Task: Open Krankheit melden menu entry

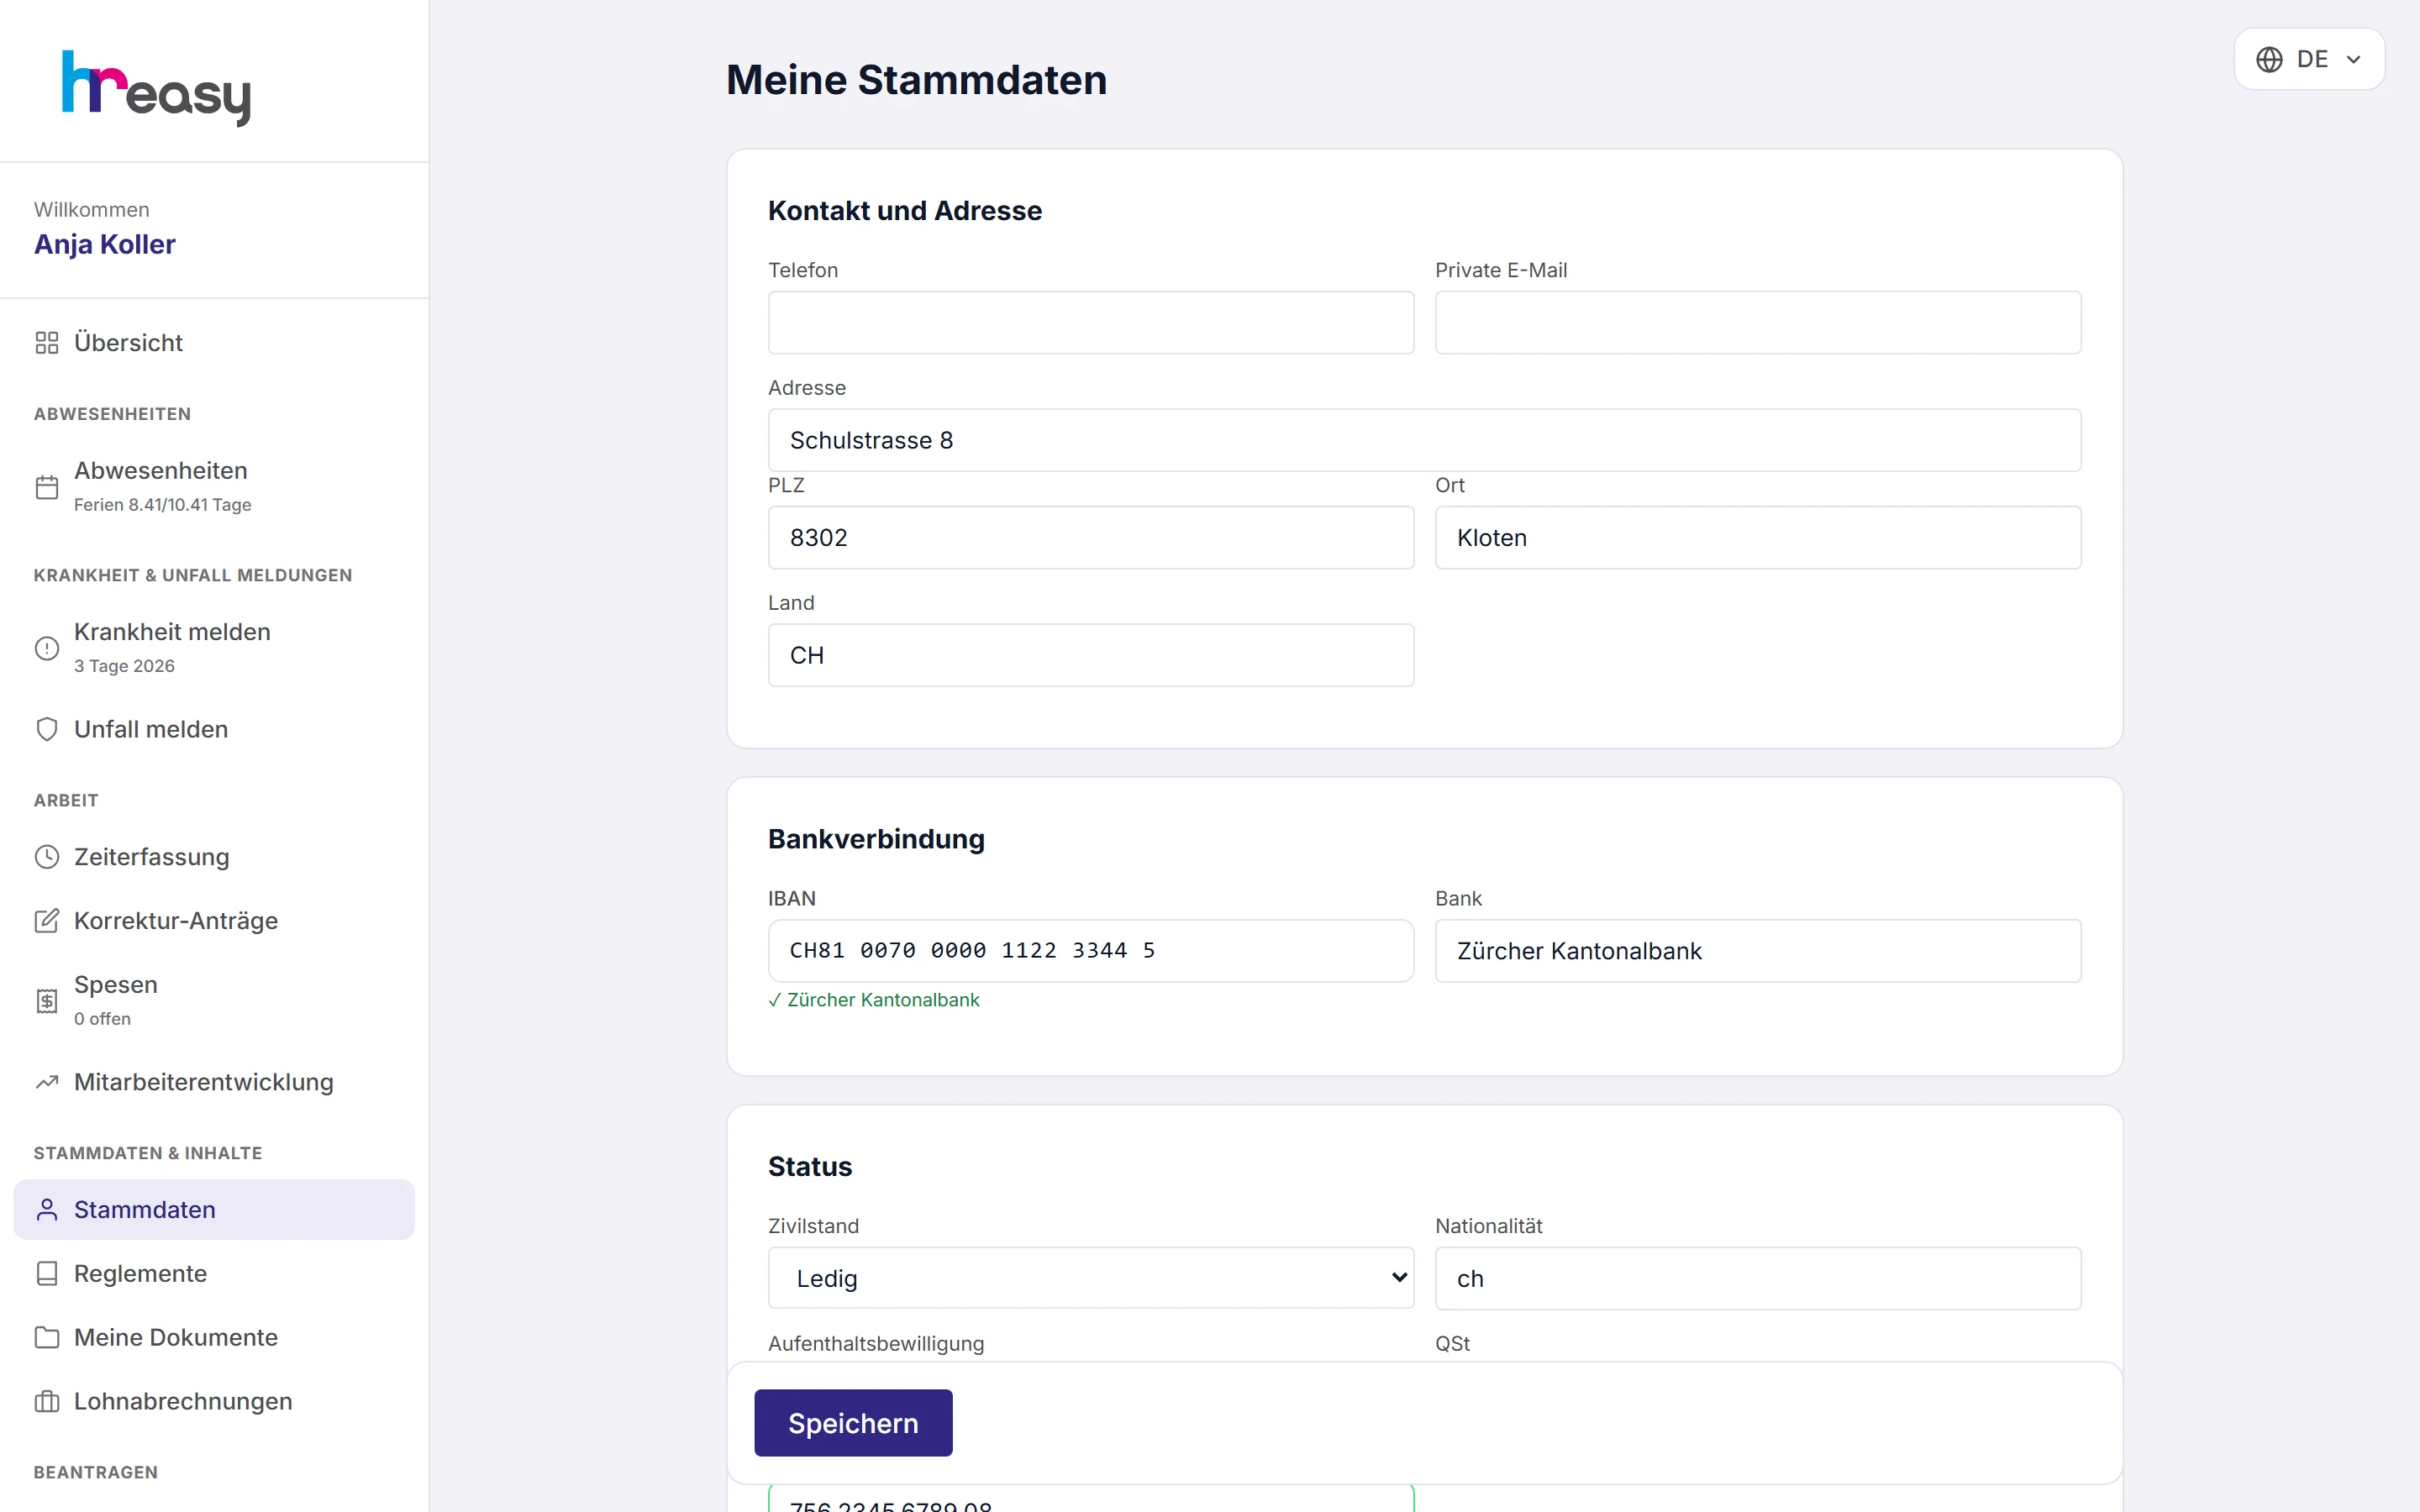Action: [x=214, y=648]
